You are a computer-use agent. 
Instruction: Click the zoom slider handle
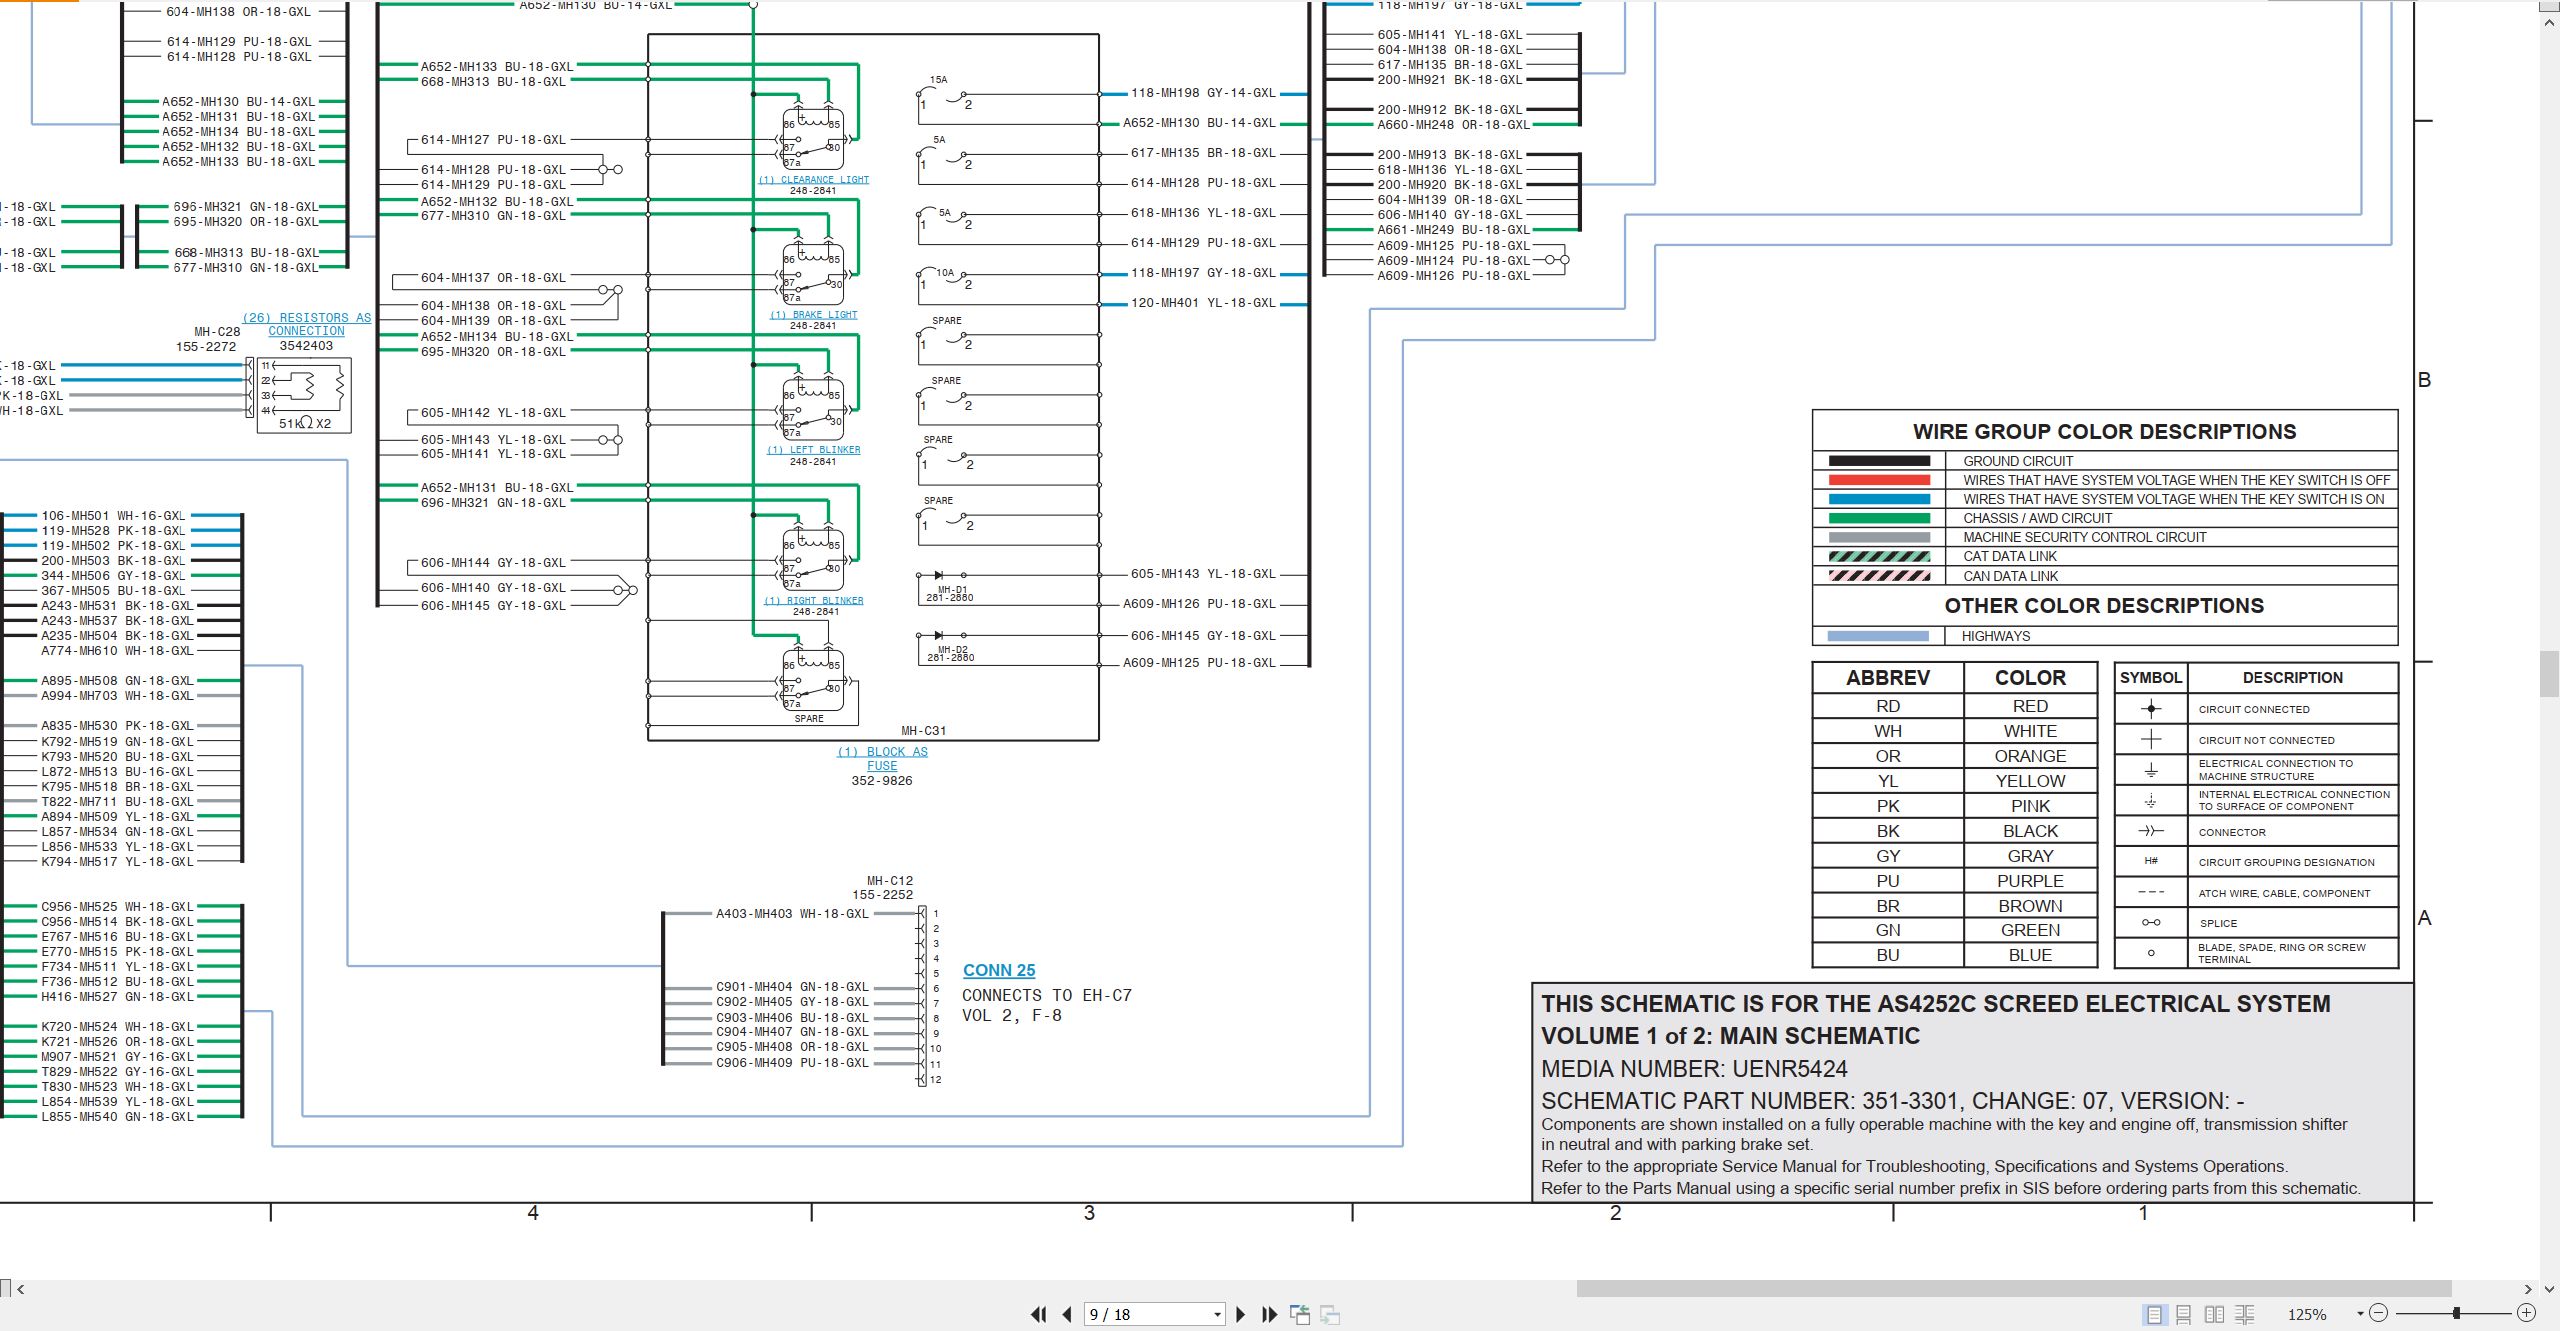click(2456, 1313)
